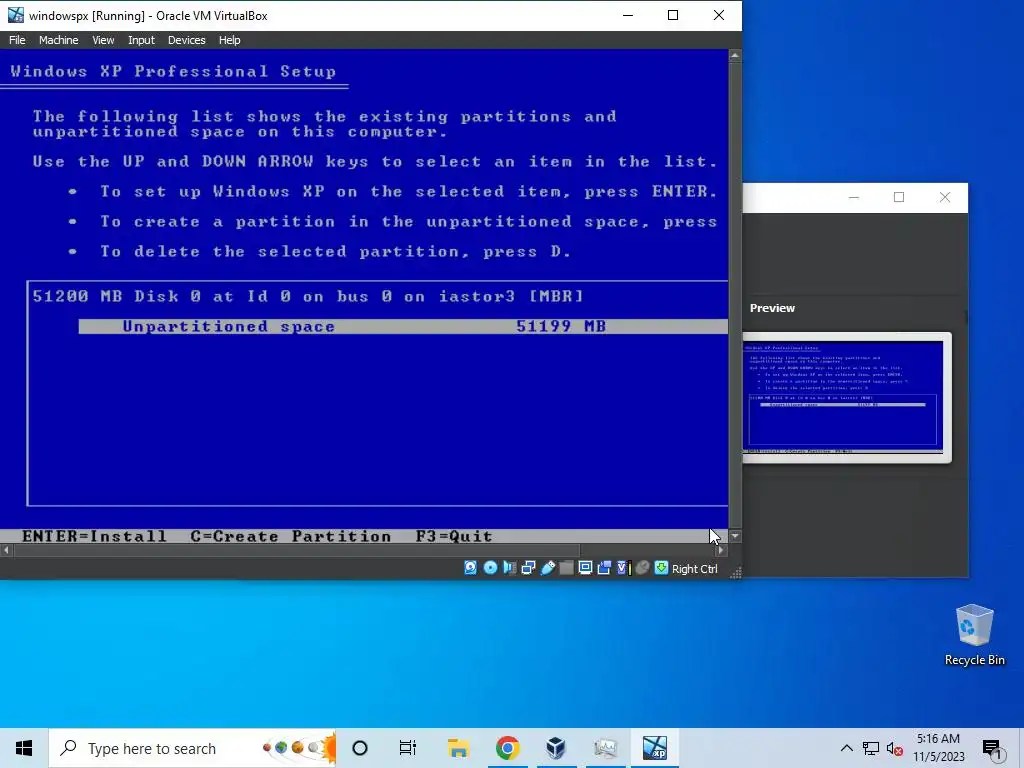
Task: Click the Preview label in the background window
Action: tap(772, 308)
